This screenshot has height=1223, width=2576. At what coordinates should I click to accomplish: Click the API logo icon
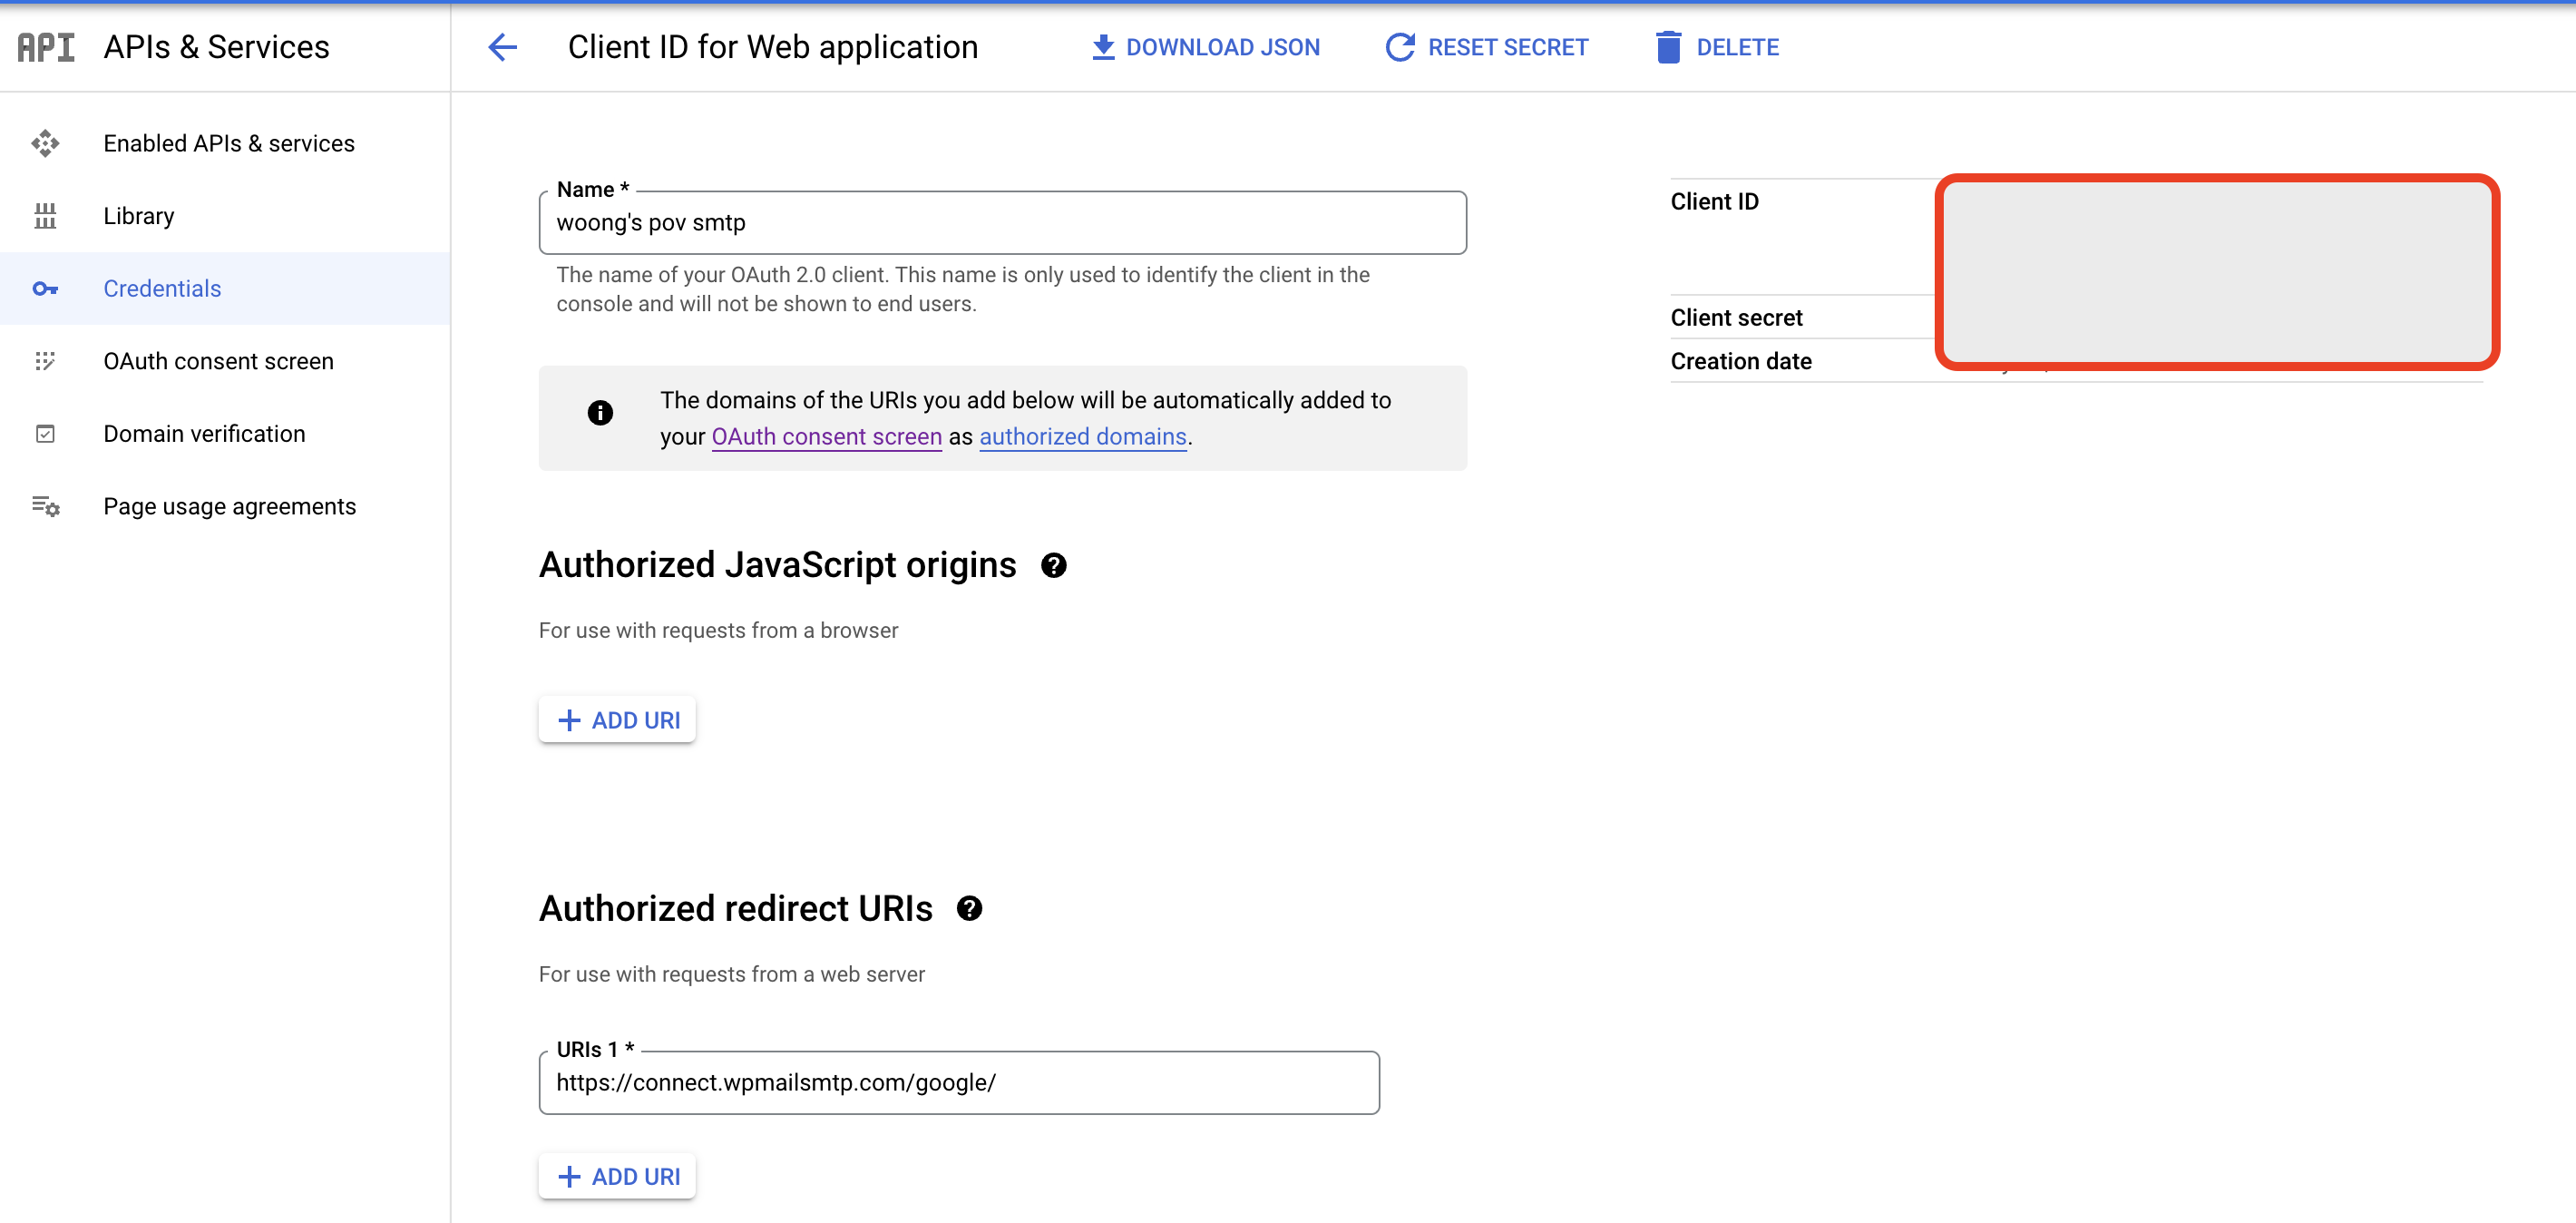point(46,47)
